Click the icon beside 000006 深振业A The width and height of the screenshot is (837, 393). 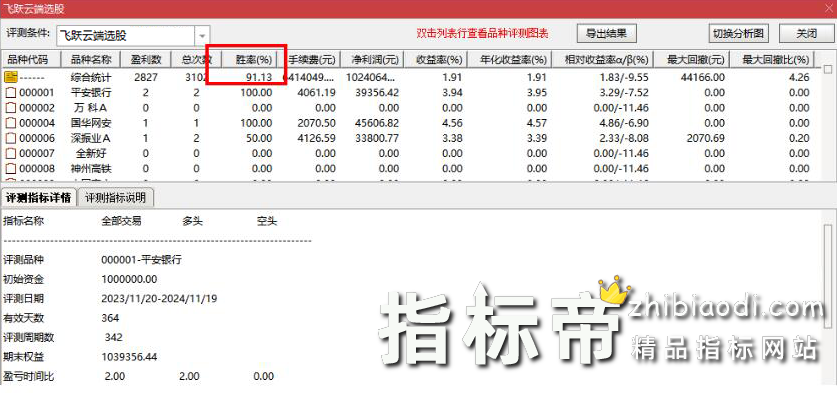tap(11, 138)
